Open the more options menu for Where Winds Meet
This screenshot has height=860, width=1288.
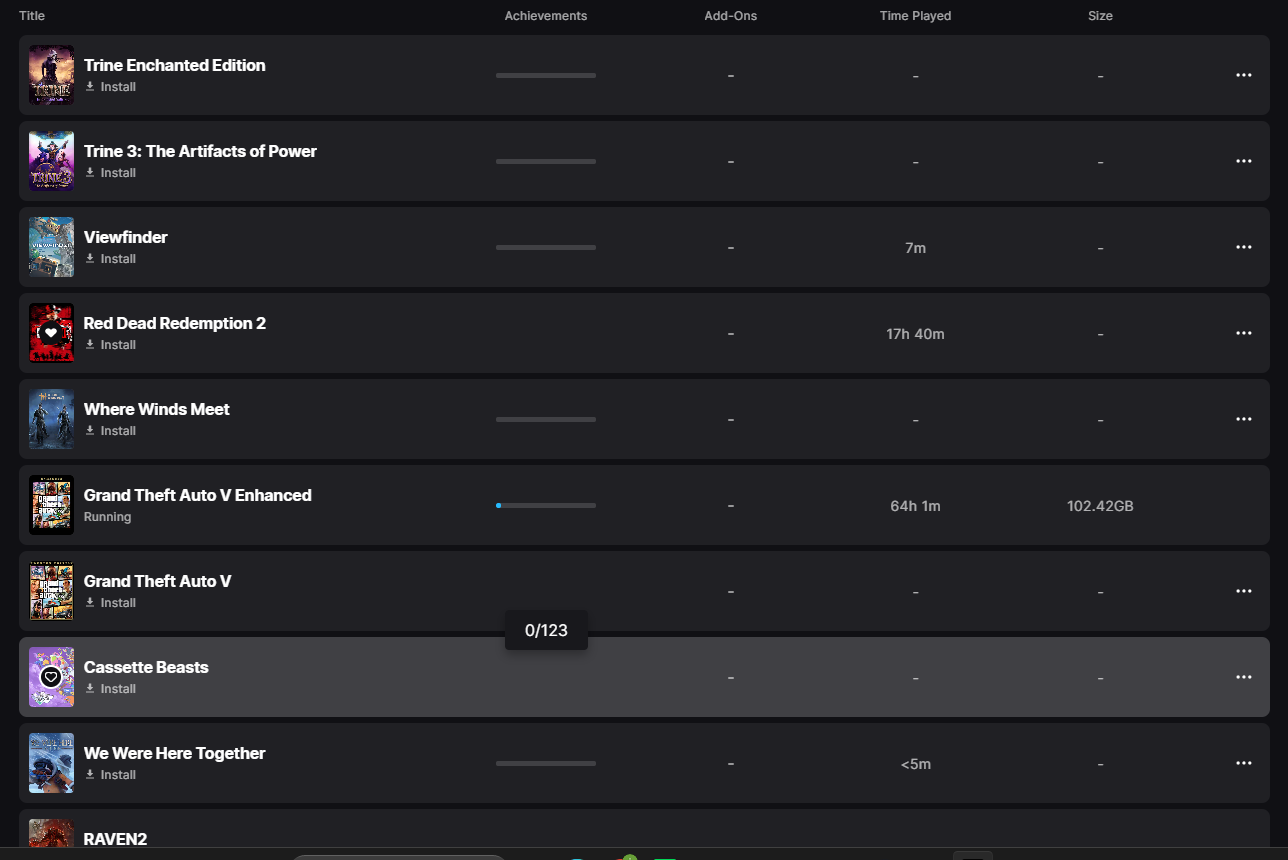click(x=1244, y=419)
